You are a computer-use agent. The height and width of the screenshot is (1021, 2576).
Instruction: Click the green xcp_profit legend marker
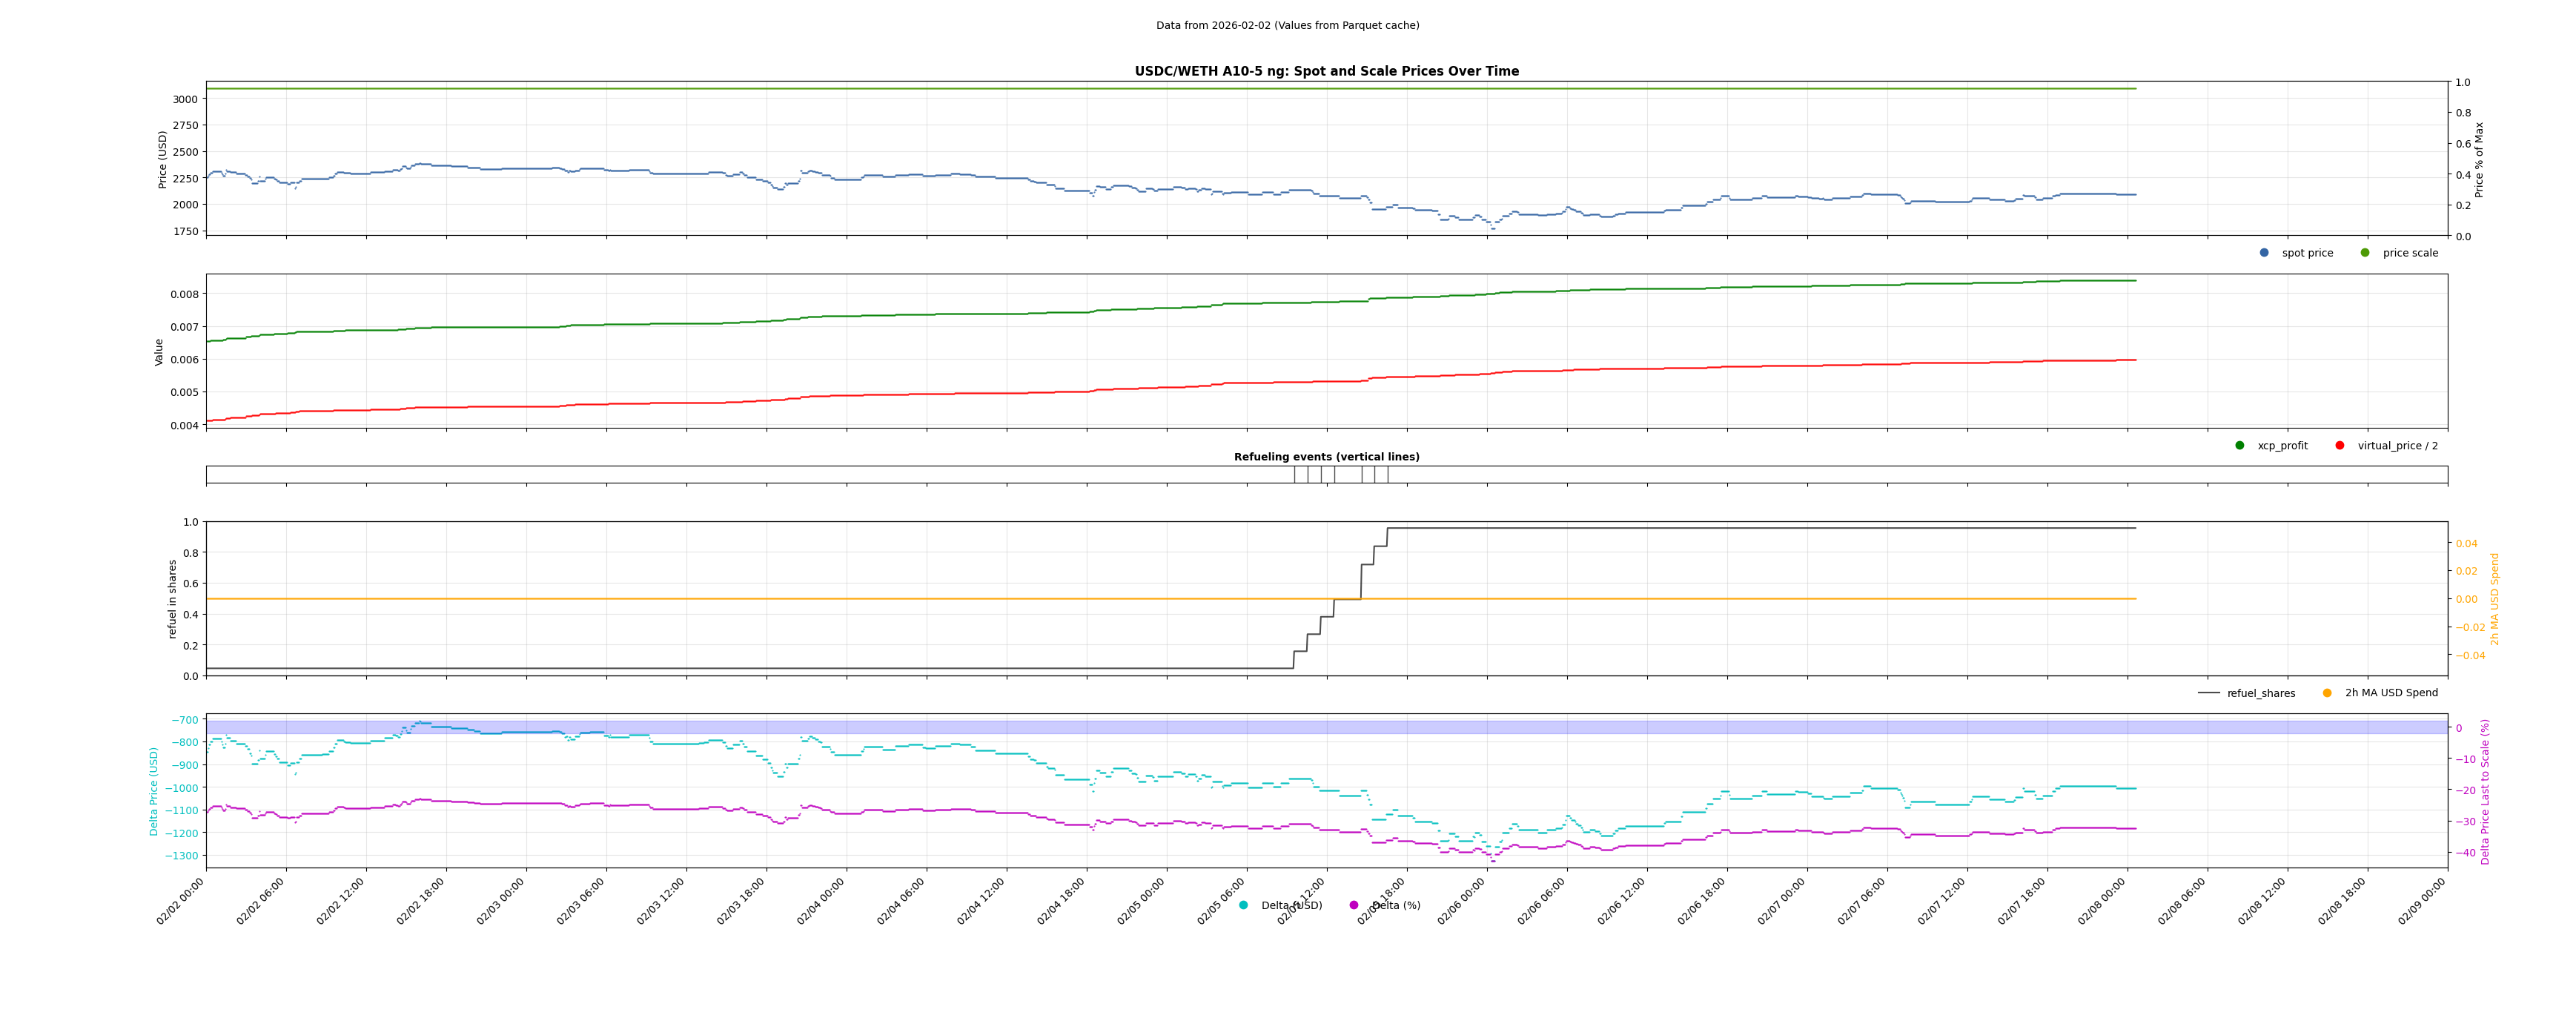coord(2240,446)
